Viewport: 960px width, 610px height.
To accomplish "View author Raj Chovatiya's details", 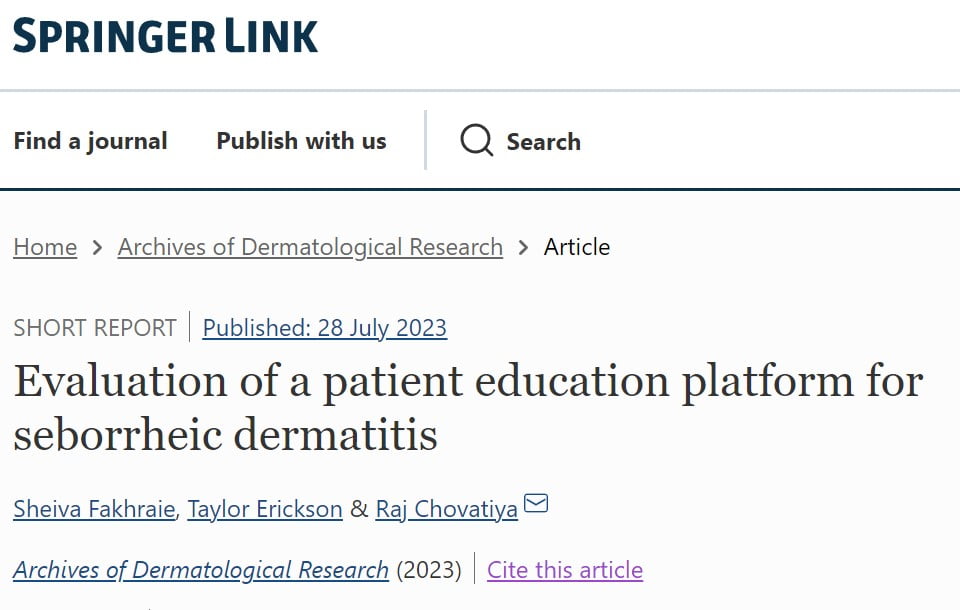I will tap(446, 509).
